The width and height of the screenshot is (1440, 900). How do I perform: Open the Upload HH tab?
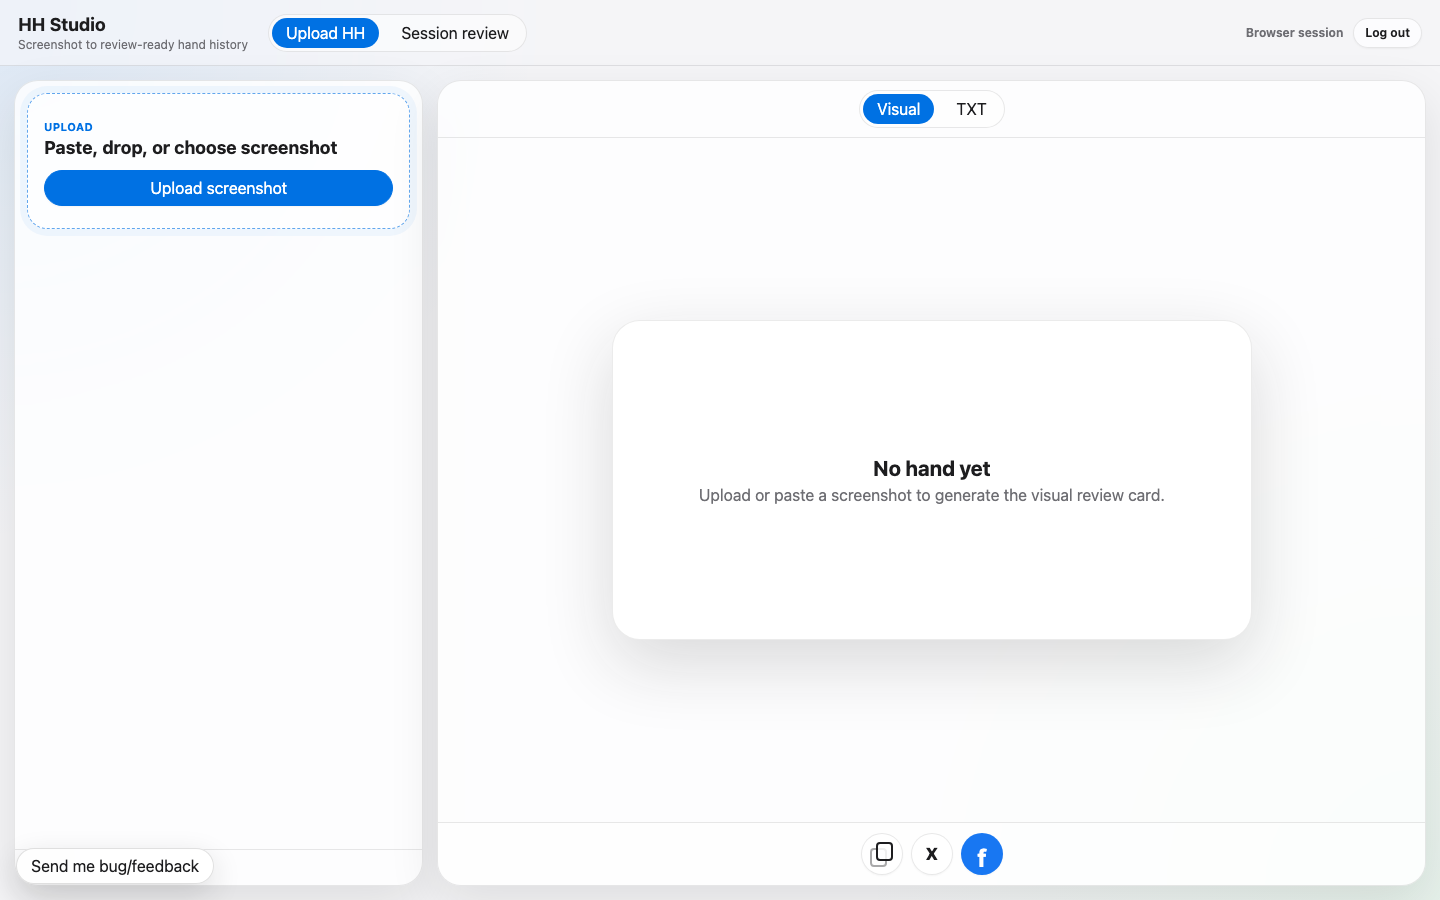(325, 33)
